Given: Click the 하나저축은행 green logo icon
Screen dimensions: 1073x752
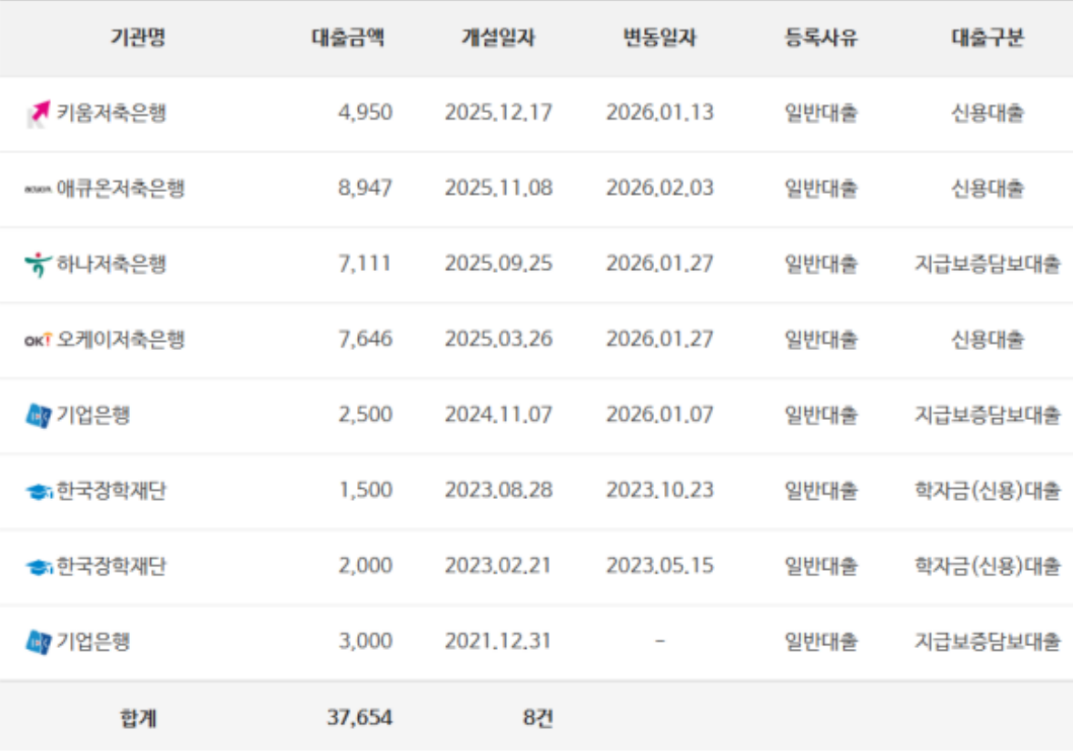Looking at the screenshot, I should click(x=37, y=265).
